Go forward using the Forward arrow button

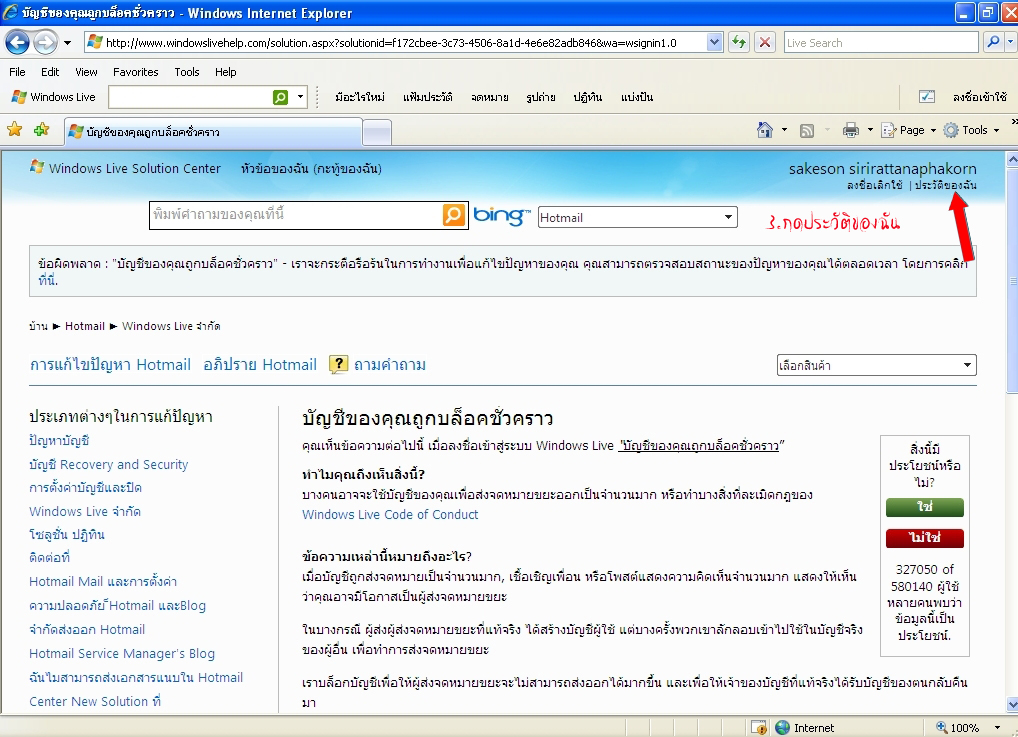pos(45,43)
